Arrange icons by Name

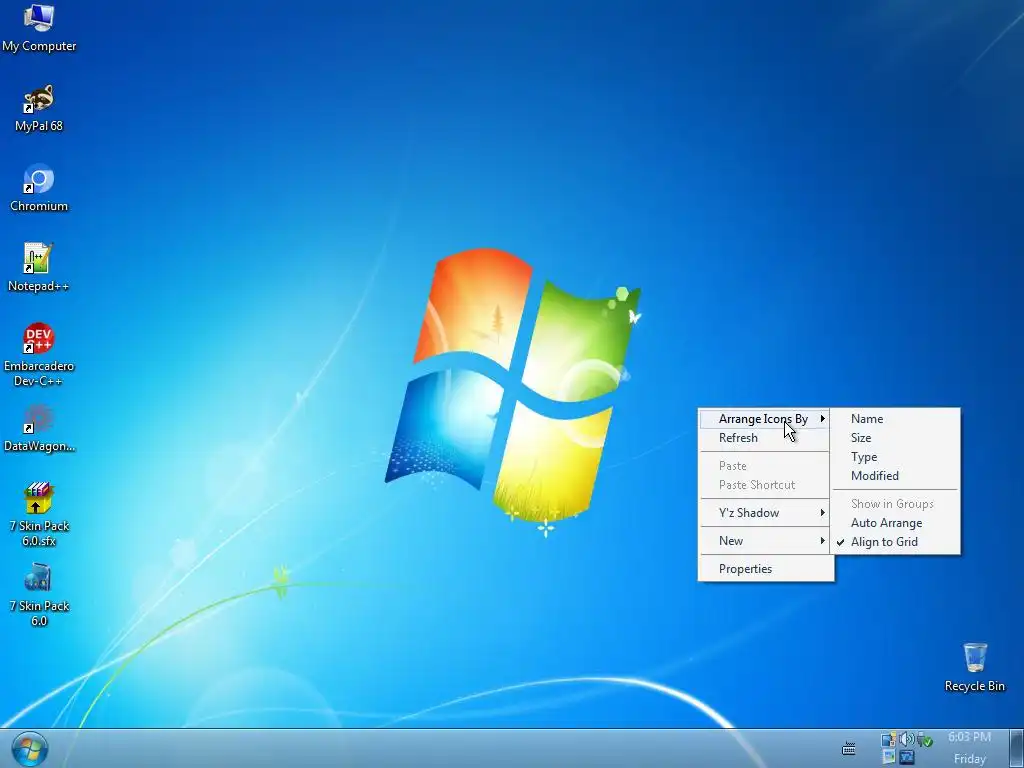895,419
